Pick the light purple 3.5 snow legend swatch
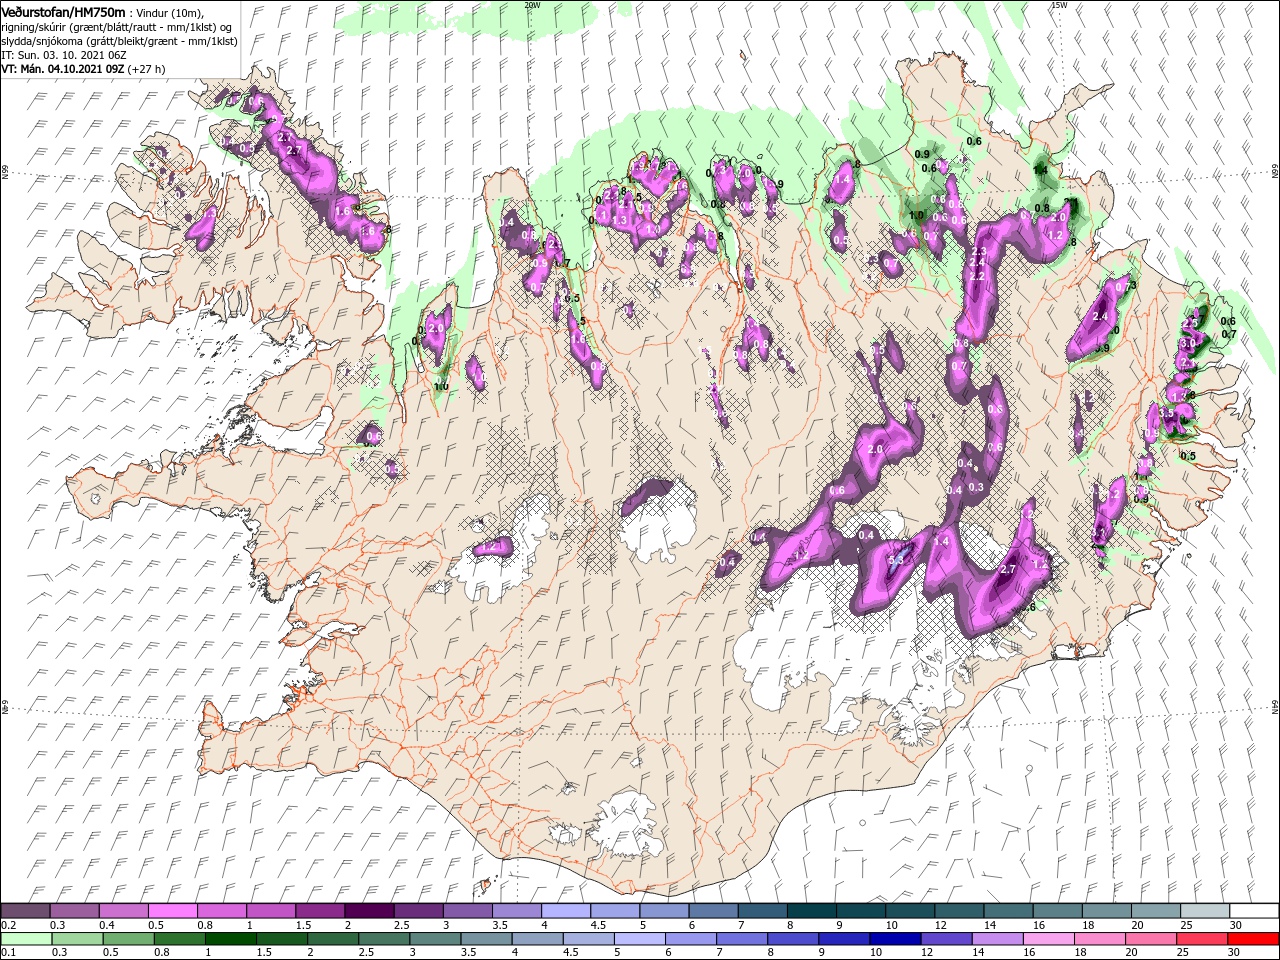Viewport: 1280px width, 960px height. coord(517,911)
